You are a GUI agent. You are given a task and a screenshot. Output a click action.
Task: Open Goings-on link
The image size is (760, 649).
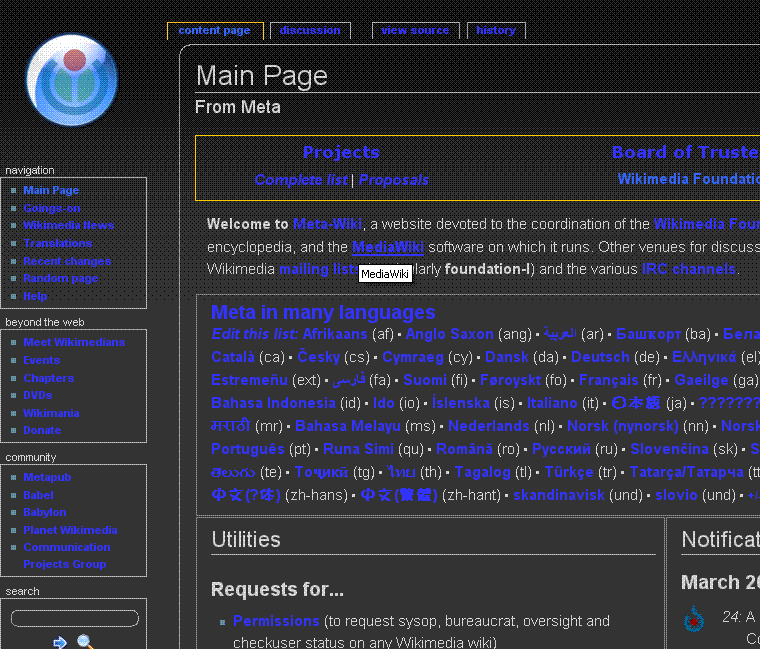(52, 208)
